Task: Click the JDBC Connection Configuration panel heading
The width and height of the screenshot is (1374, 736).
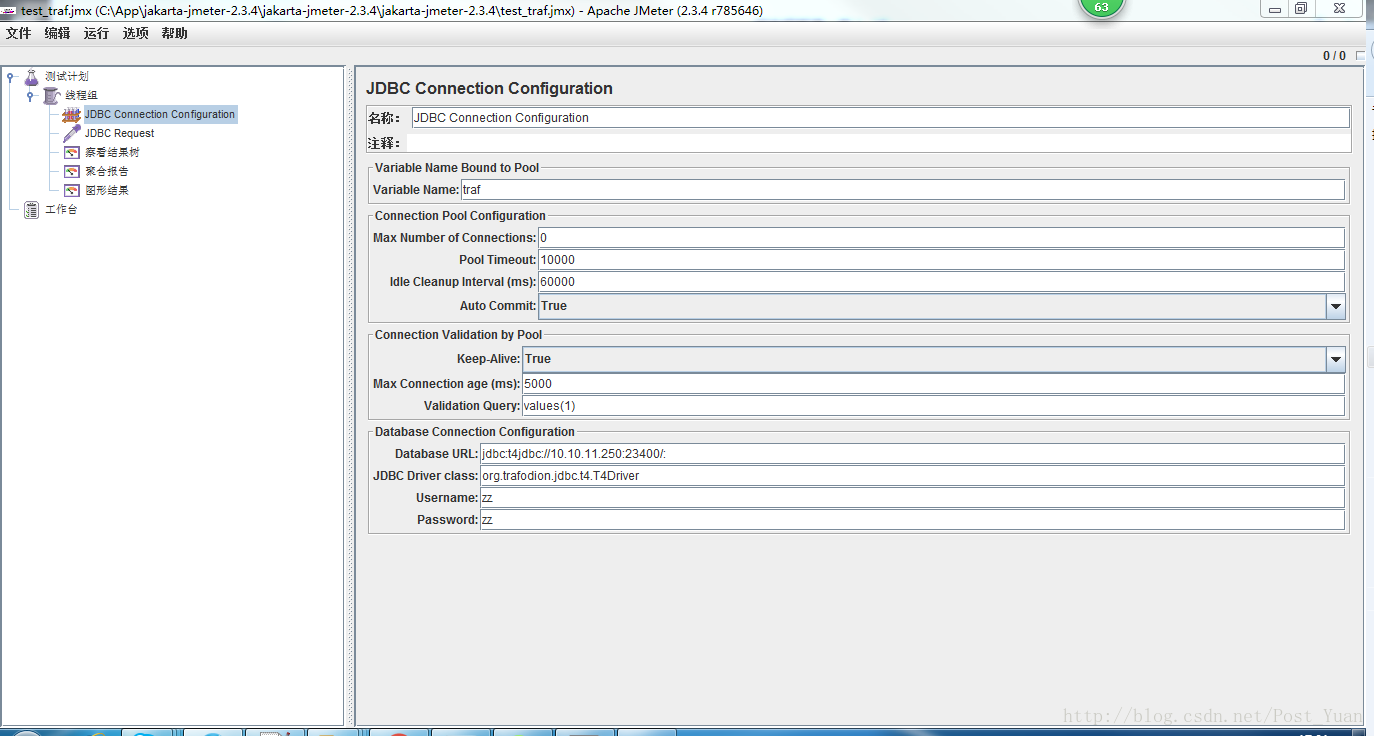Action: pos(489,89)
